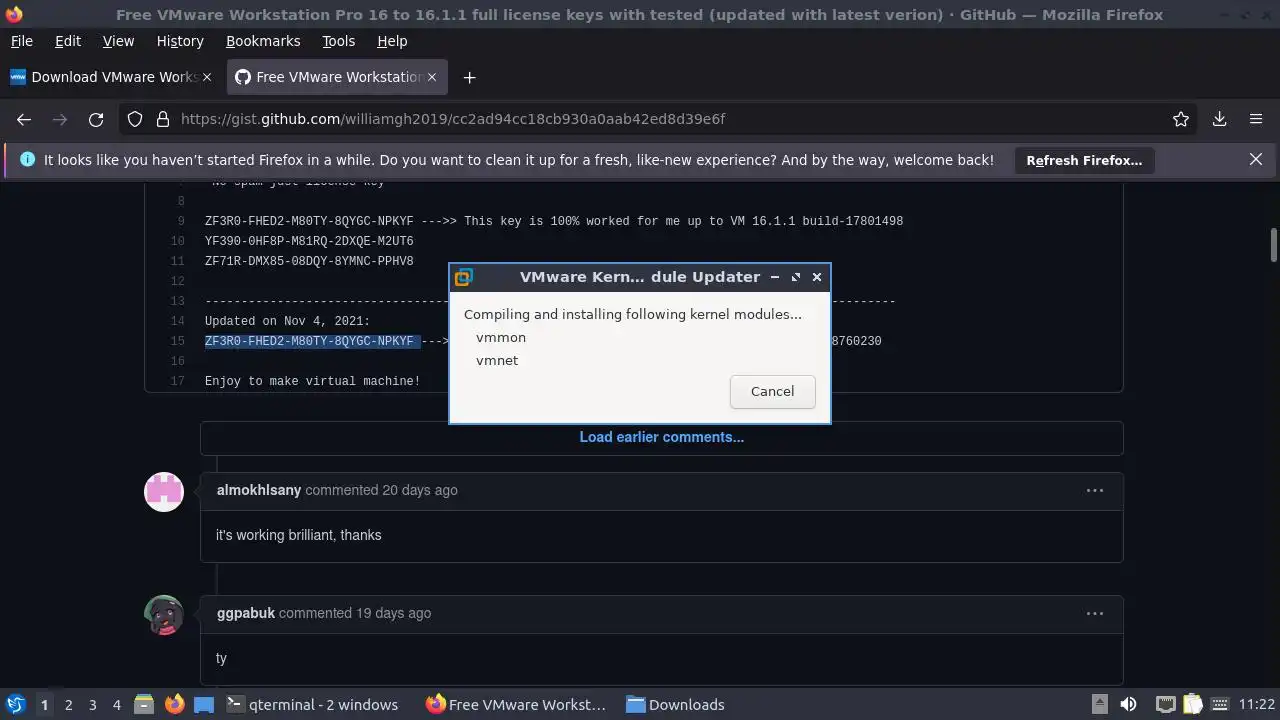Viewport: 1280px width, 720px height.
Task: Open the tracking protection shield icon
Action: pyautogui.click(x=135, y=119)
